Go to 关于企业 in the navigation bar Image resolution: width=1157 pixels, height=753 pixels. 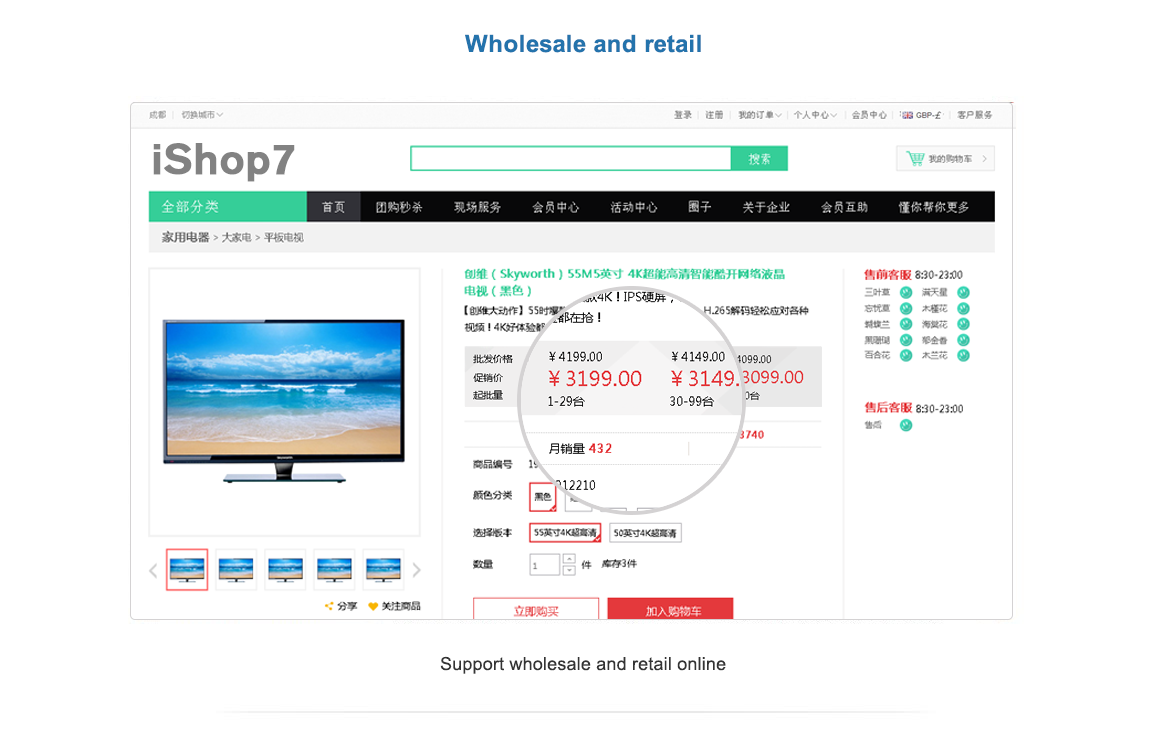point(766,207)
